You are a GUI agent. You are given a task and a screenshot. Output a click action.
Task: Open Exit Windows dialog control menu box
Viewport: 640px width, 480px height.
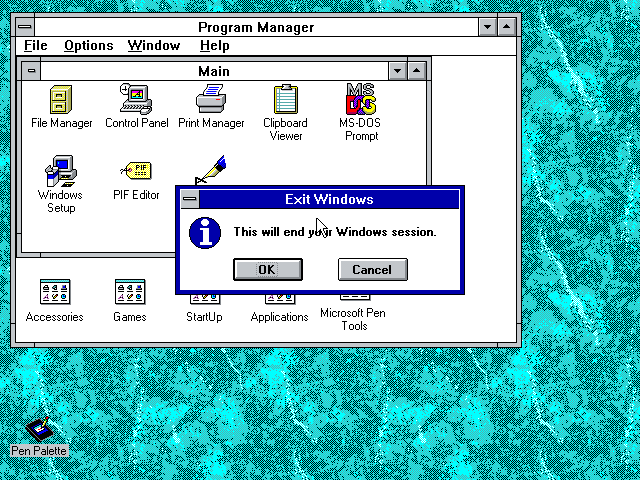(190, 199)
